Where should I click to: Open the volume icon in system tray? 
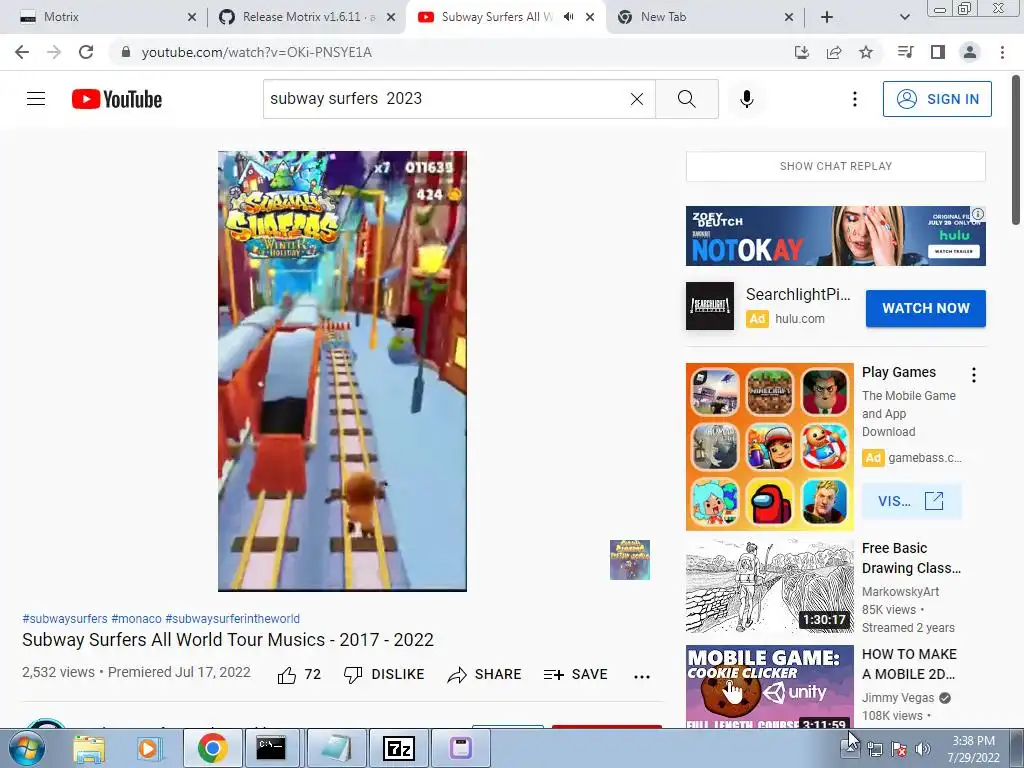[923, 749]
